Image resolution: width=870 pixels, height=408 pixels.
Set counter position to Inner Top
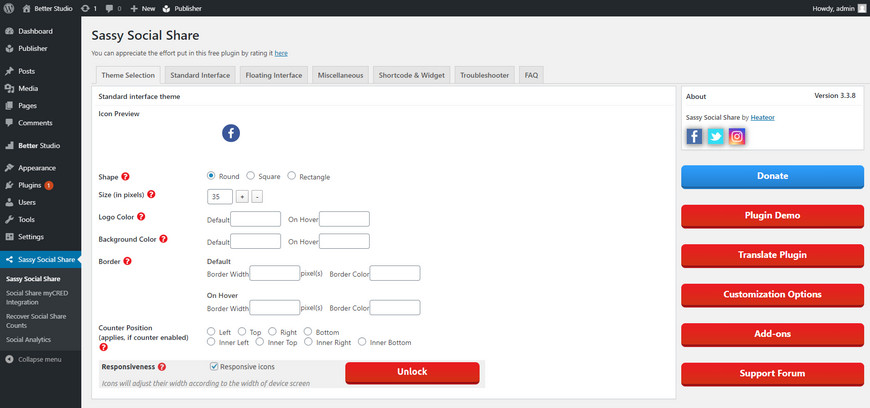coord(260,342)
